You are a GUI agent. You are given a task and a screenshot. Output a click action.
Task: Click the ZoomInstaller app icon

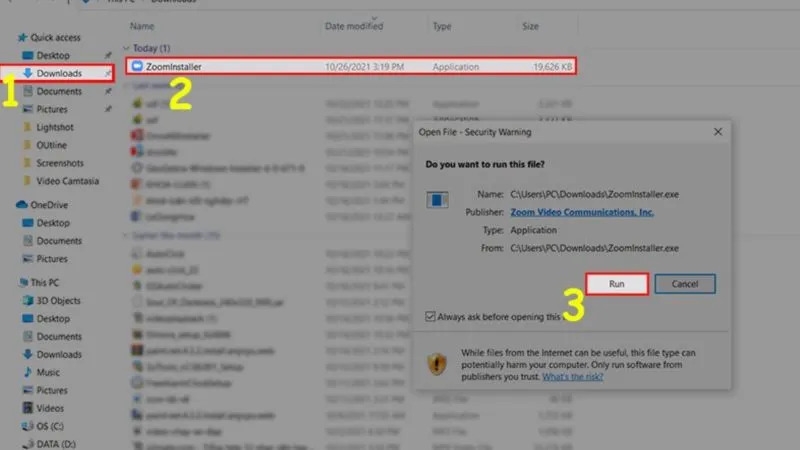pos(137,66)
